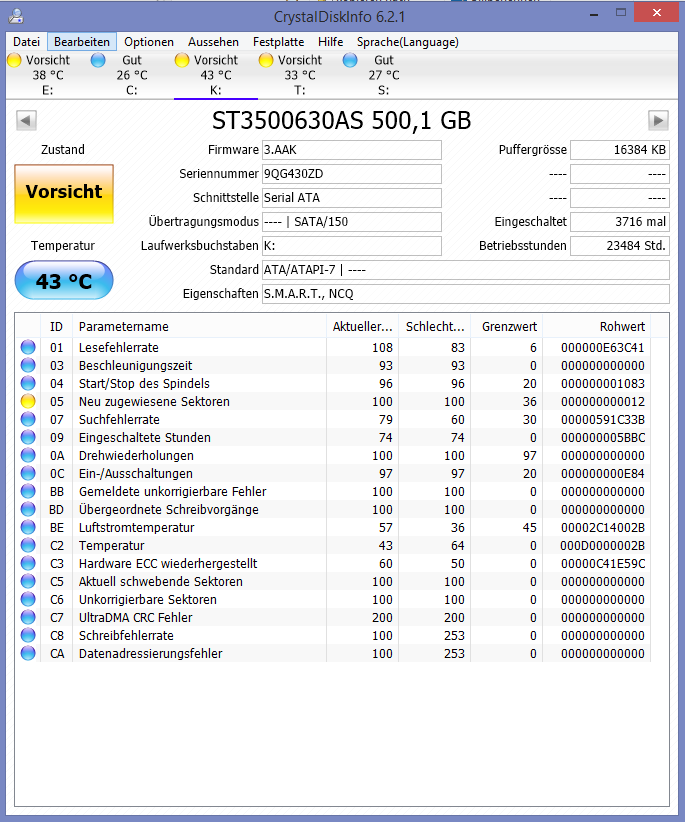685x822 pixels.
Task: Click raw value 000000E63C41
Action: coord(603,348)
